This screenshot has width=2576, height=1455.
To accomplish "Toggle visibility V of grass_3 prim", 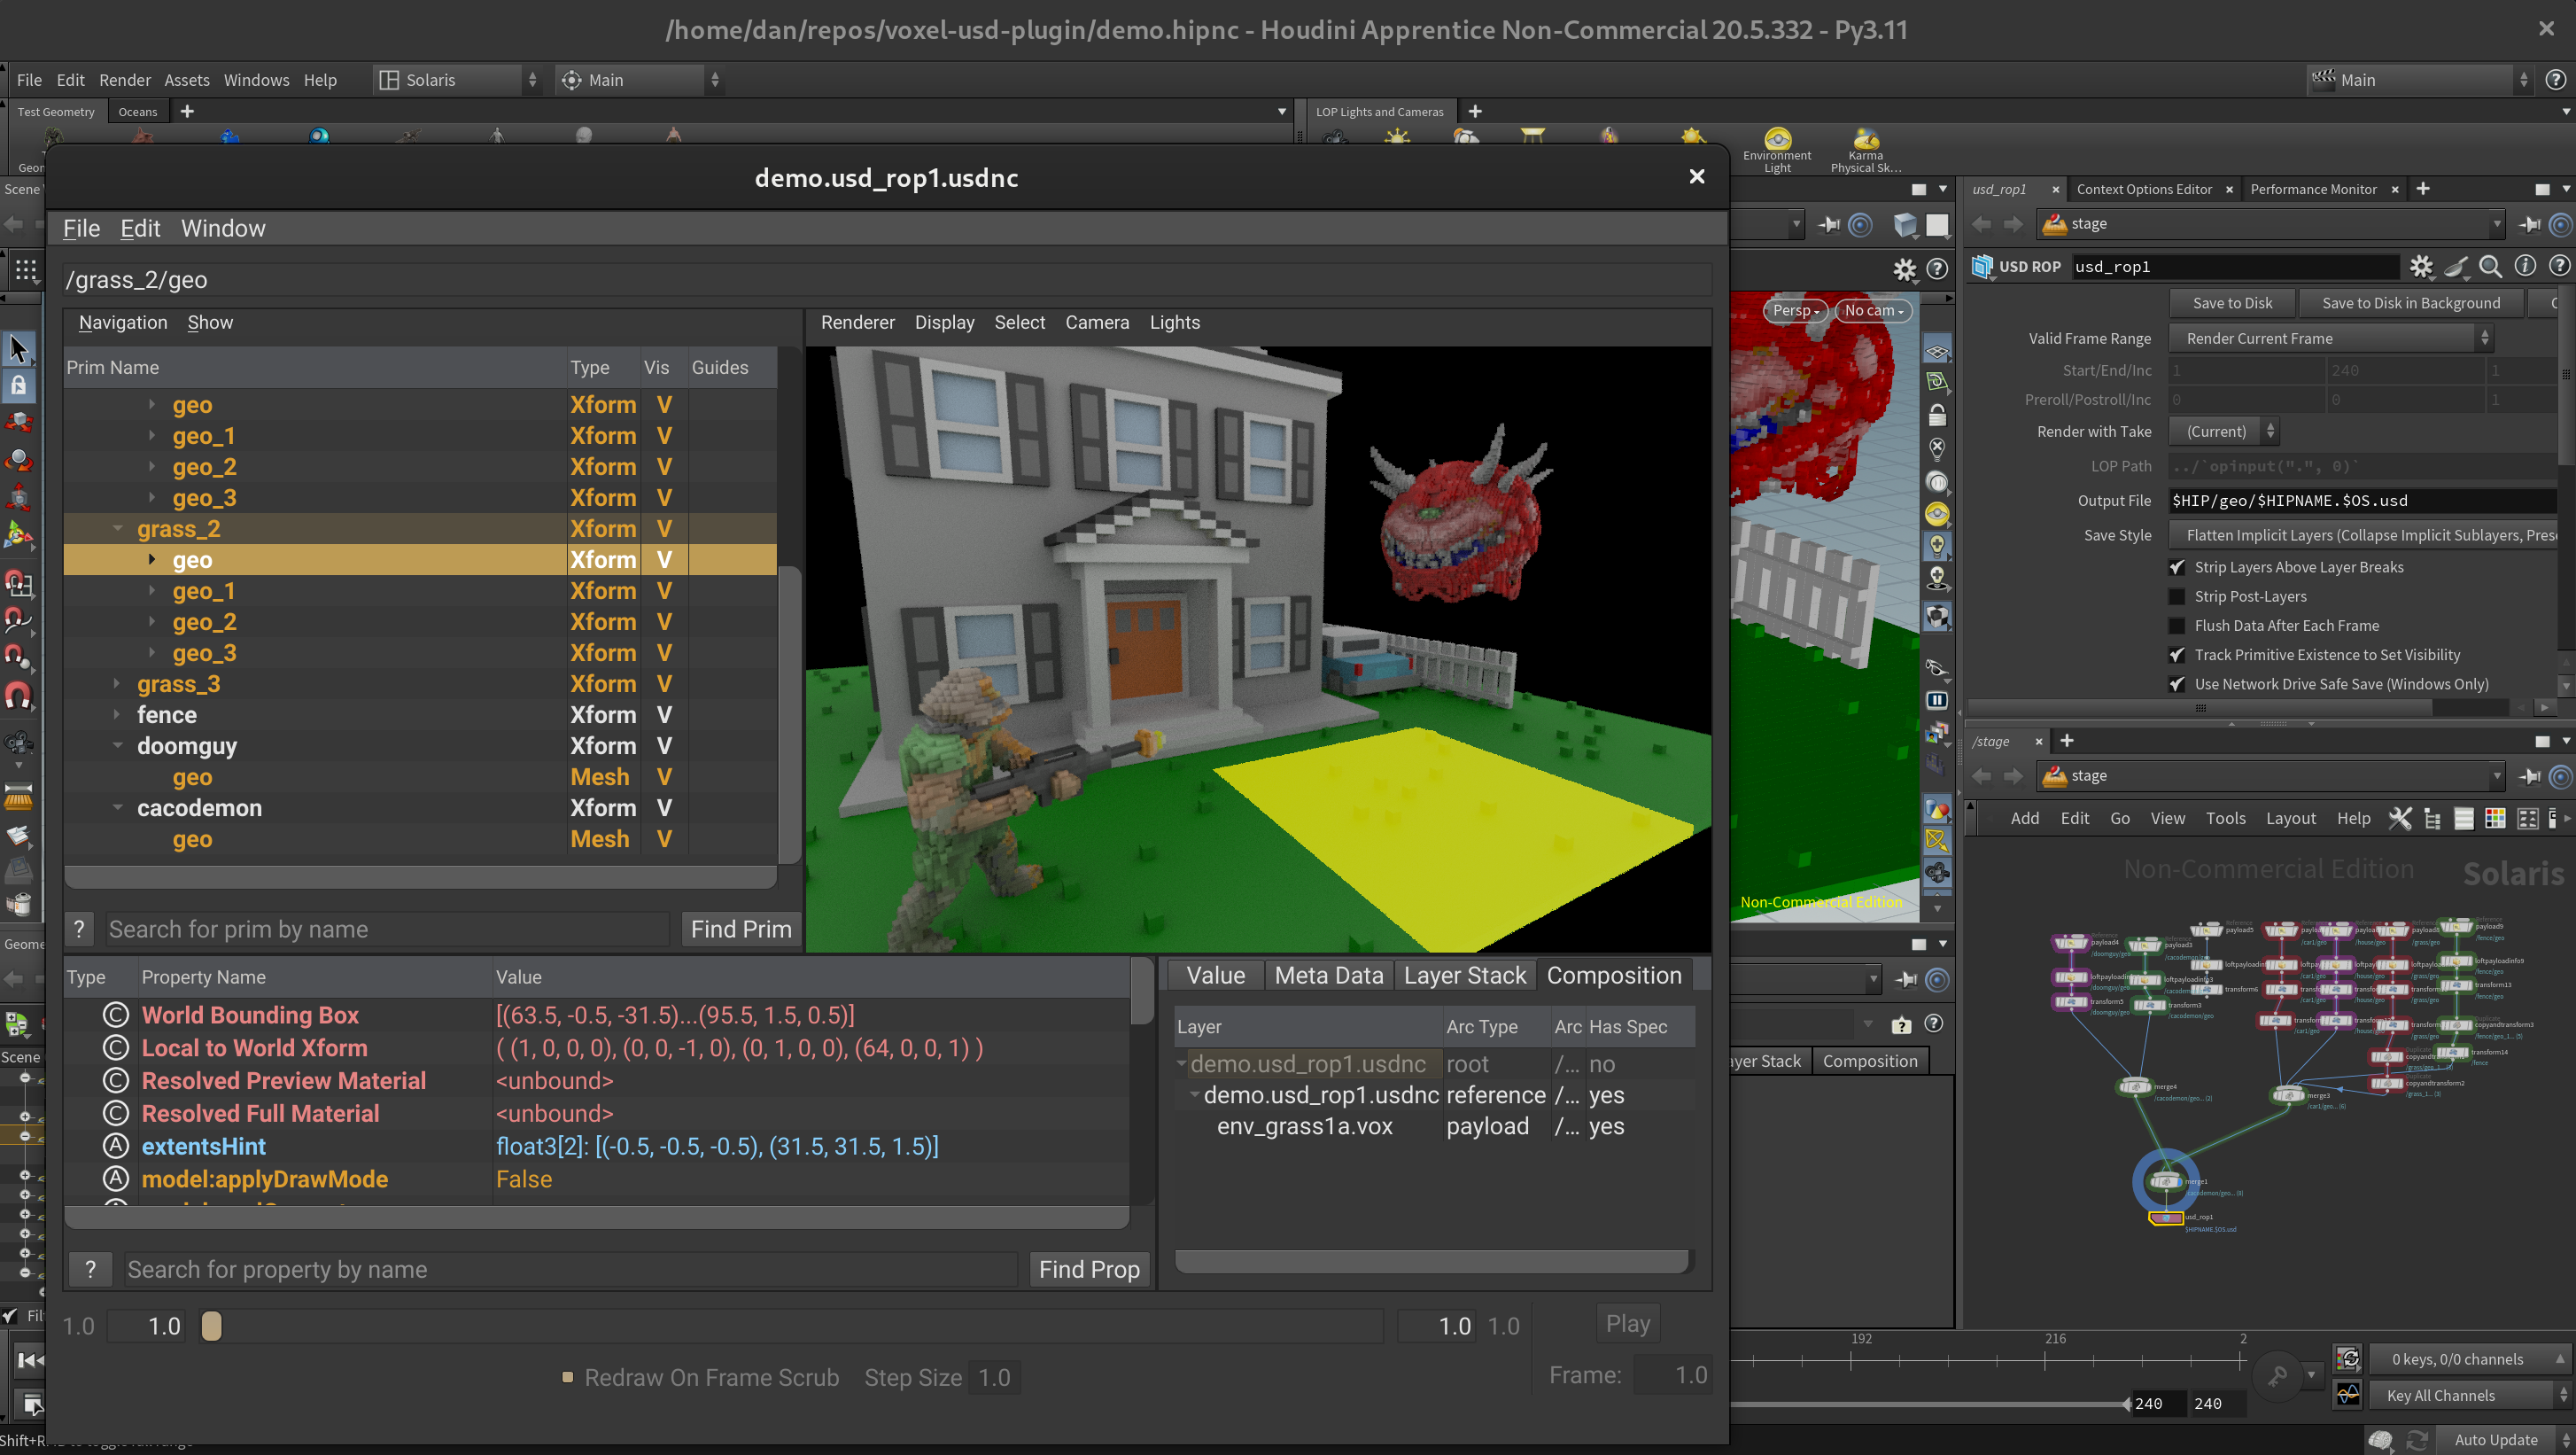I will [663, 684].
